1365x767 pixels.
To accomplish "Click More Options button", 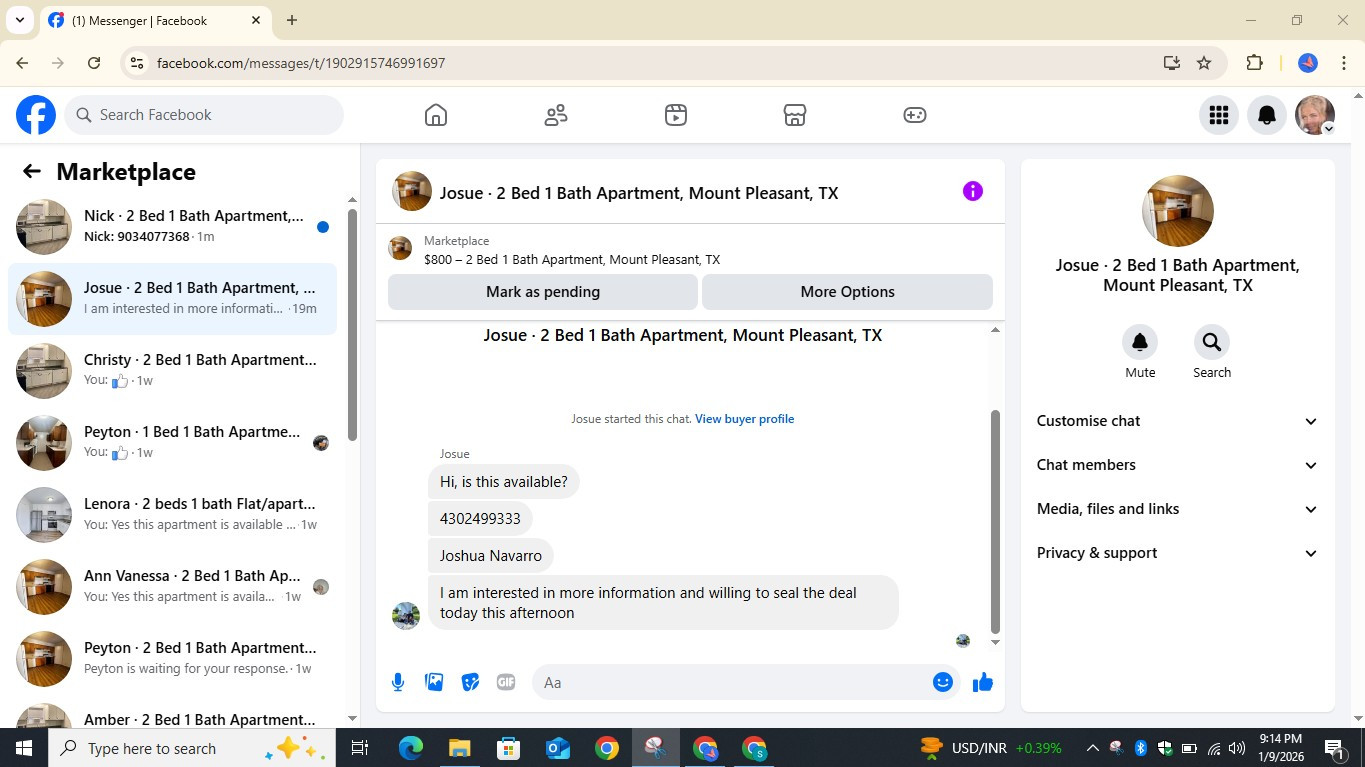I will click(x=847, y=292).
